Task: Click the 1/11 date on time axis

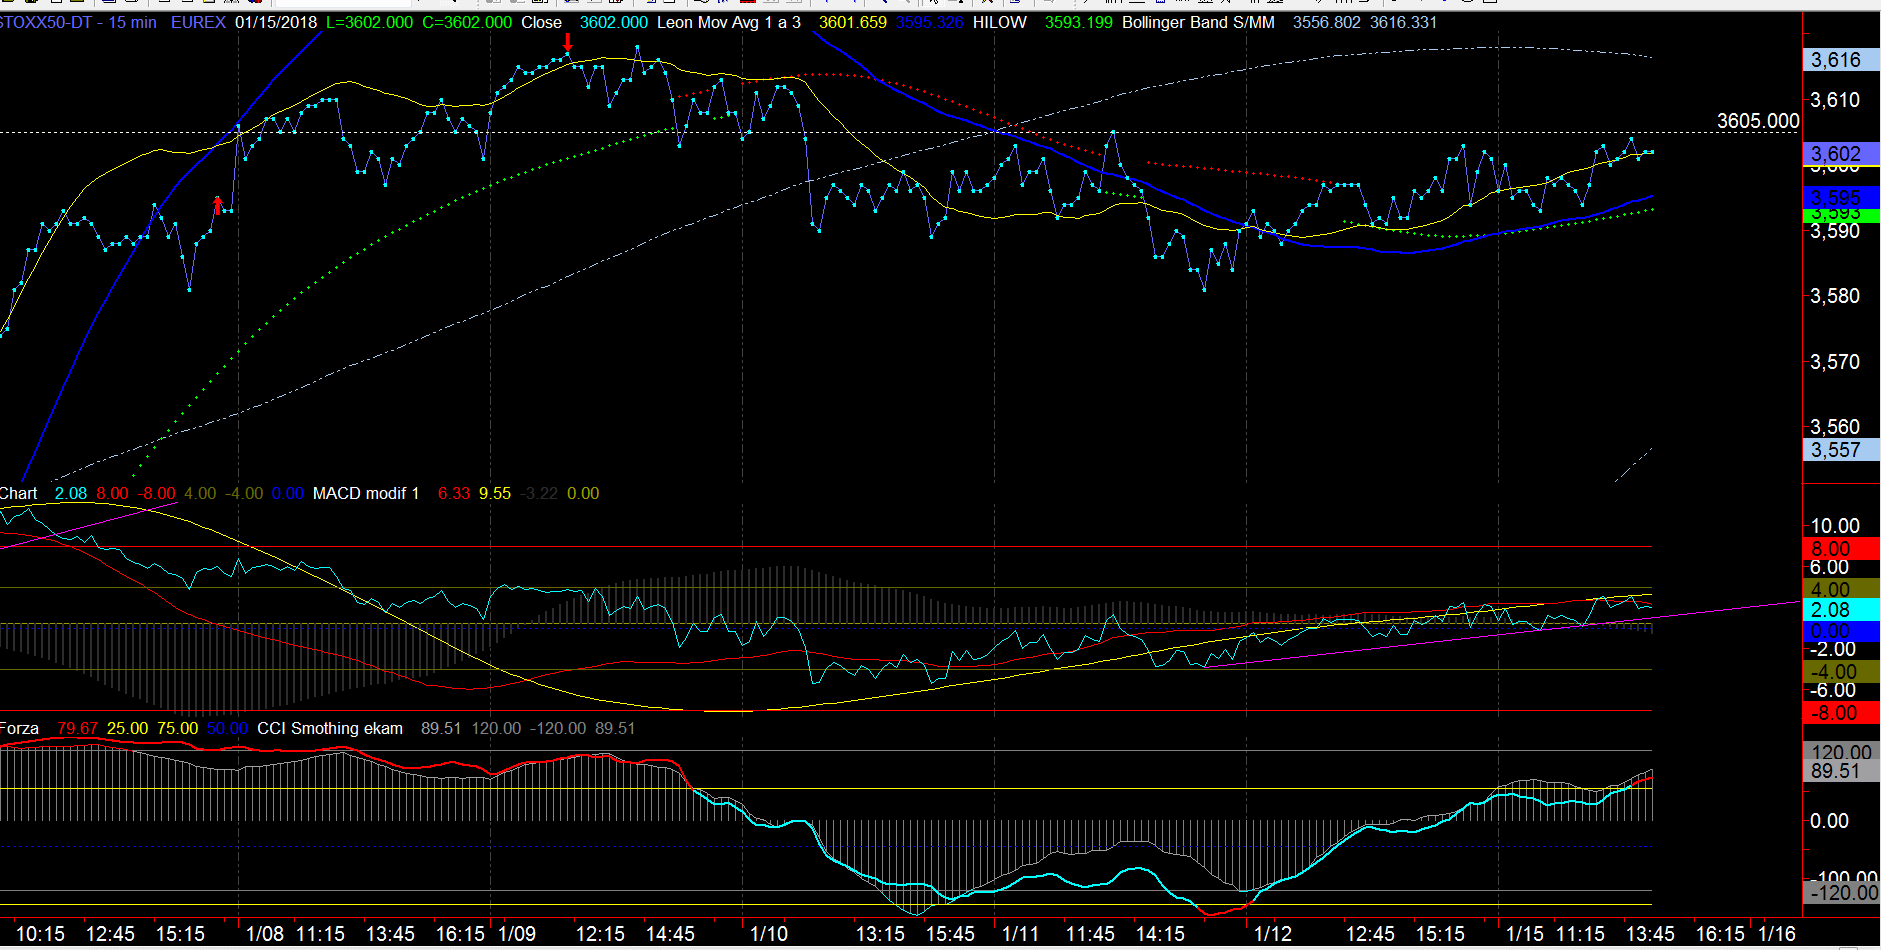Action: point(1021,934)
